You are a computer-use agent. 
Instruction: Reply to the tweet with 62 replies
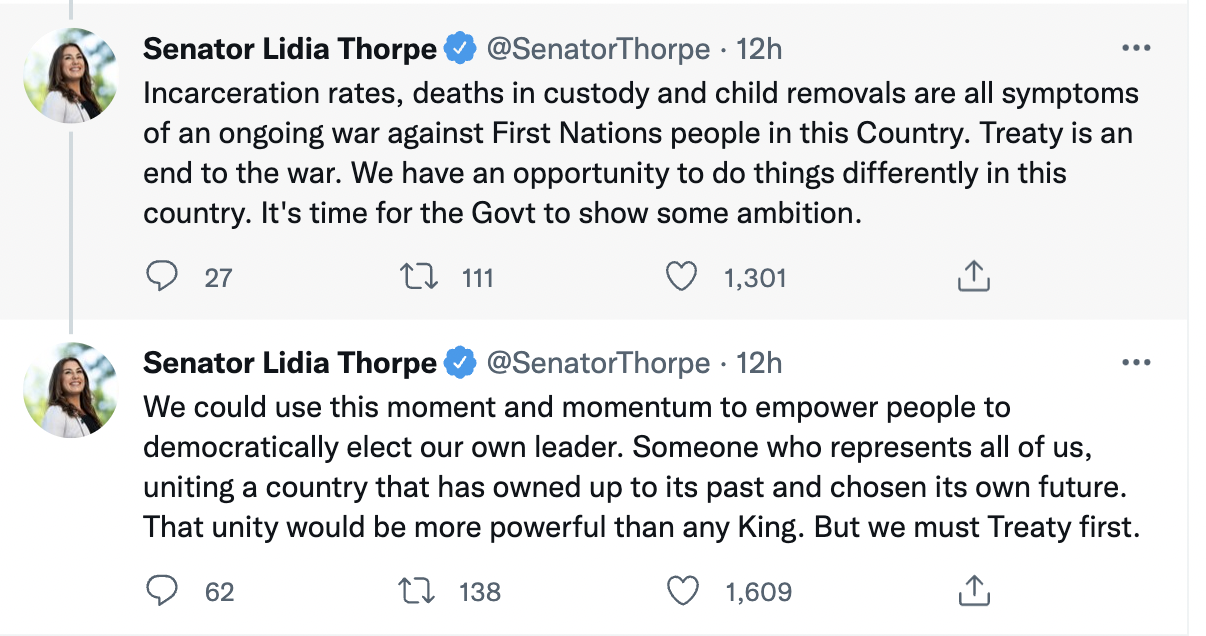click(162, 591)
